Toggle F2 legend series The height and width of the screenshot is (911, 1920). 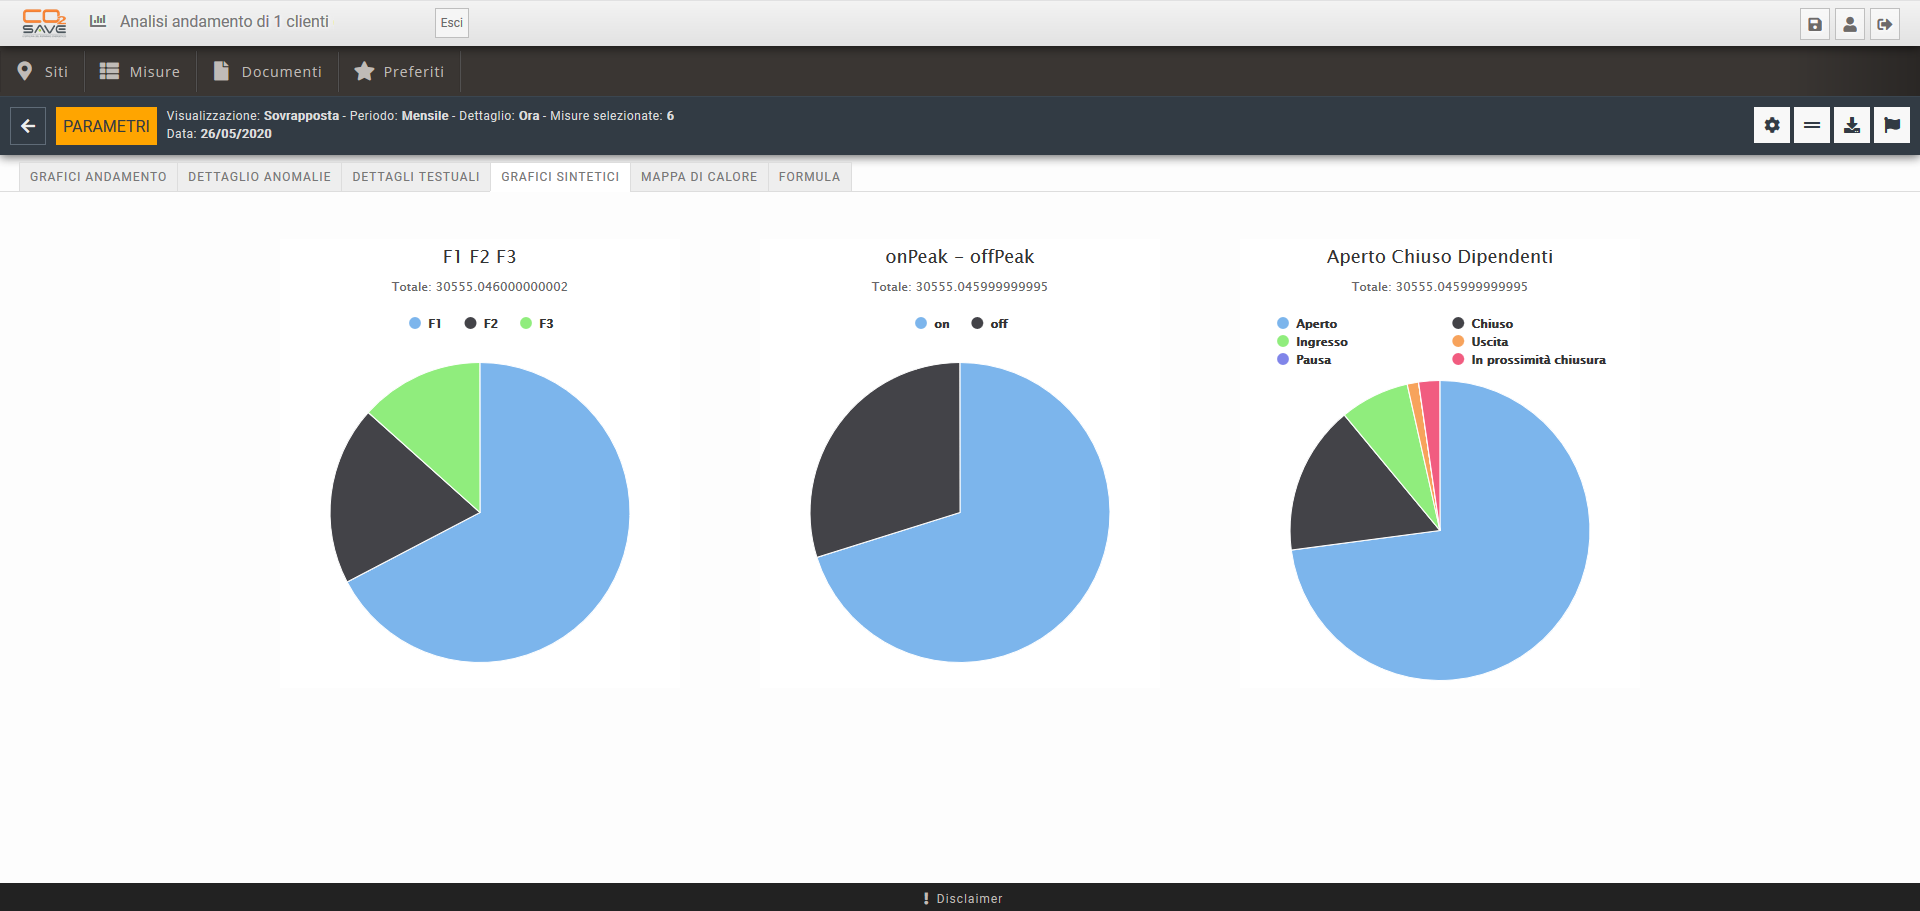click(481, 323)
